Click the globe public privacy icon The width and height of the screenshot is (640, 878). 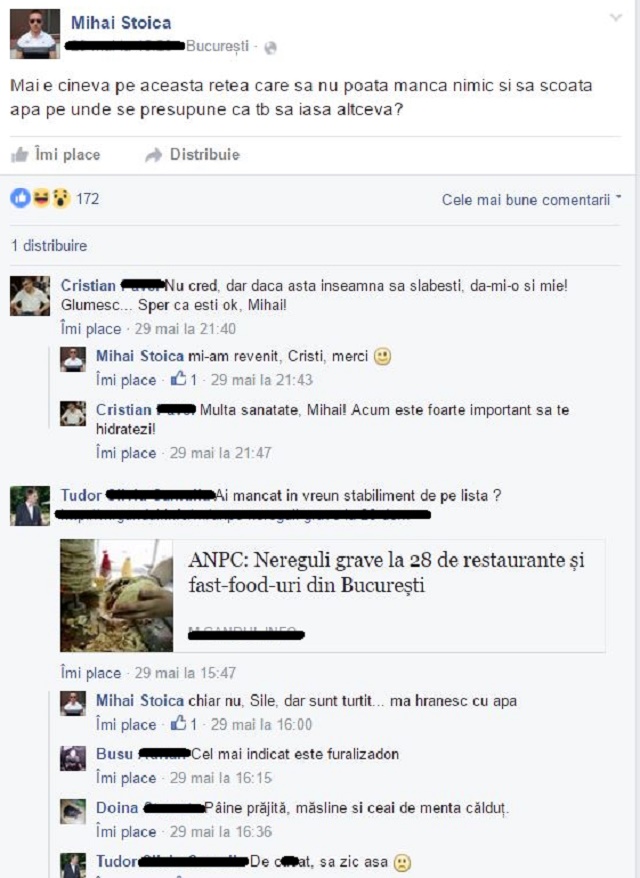click(270, 48)
